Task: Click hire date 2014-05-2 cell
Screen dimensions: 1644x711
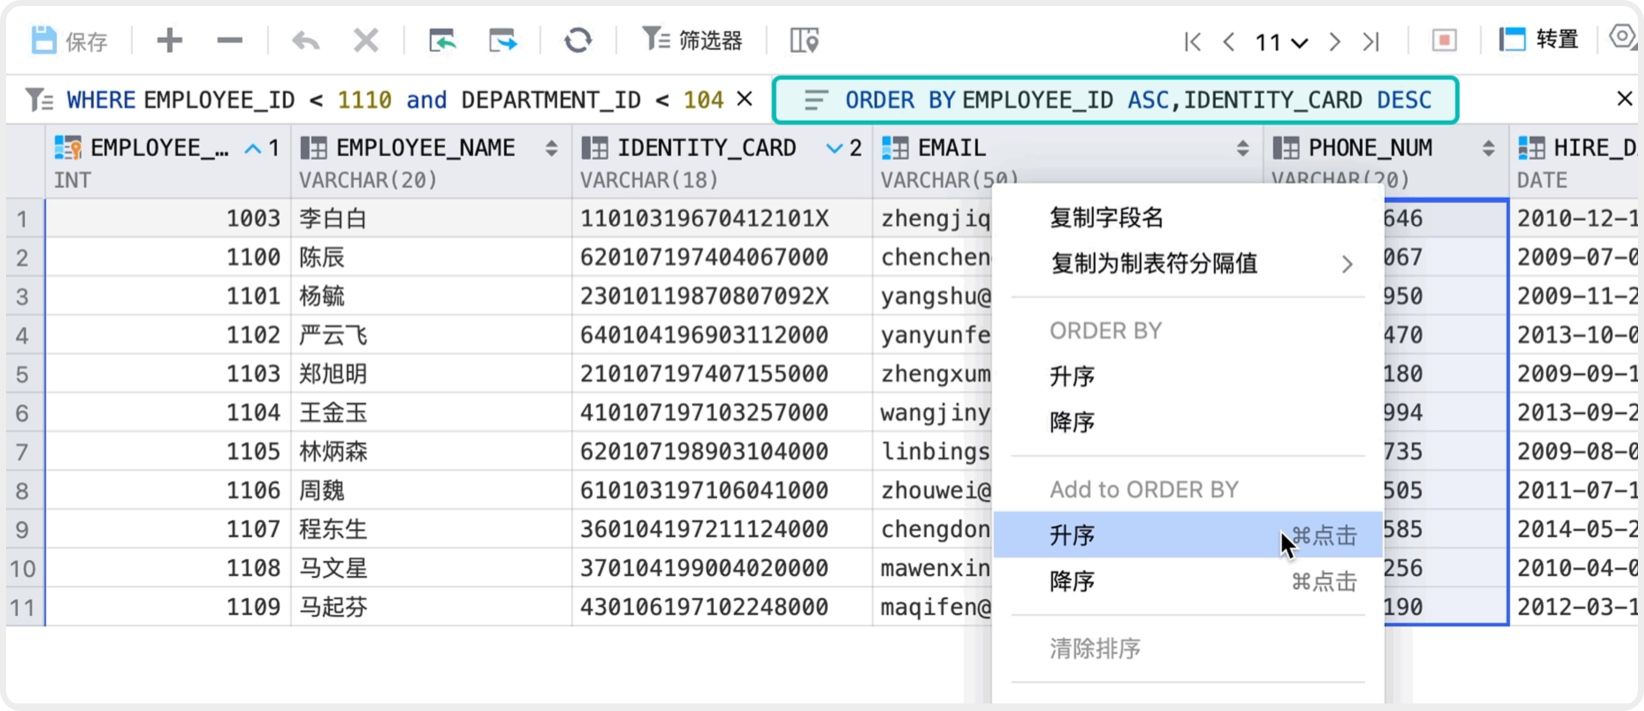Action: 1575,529
